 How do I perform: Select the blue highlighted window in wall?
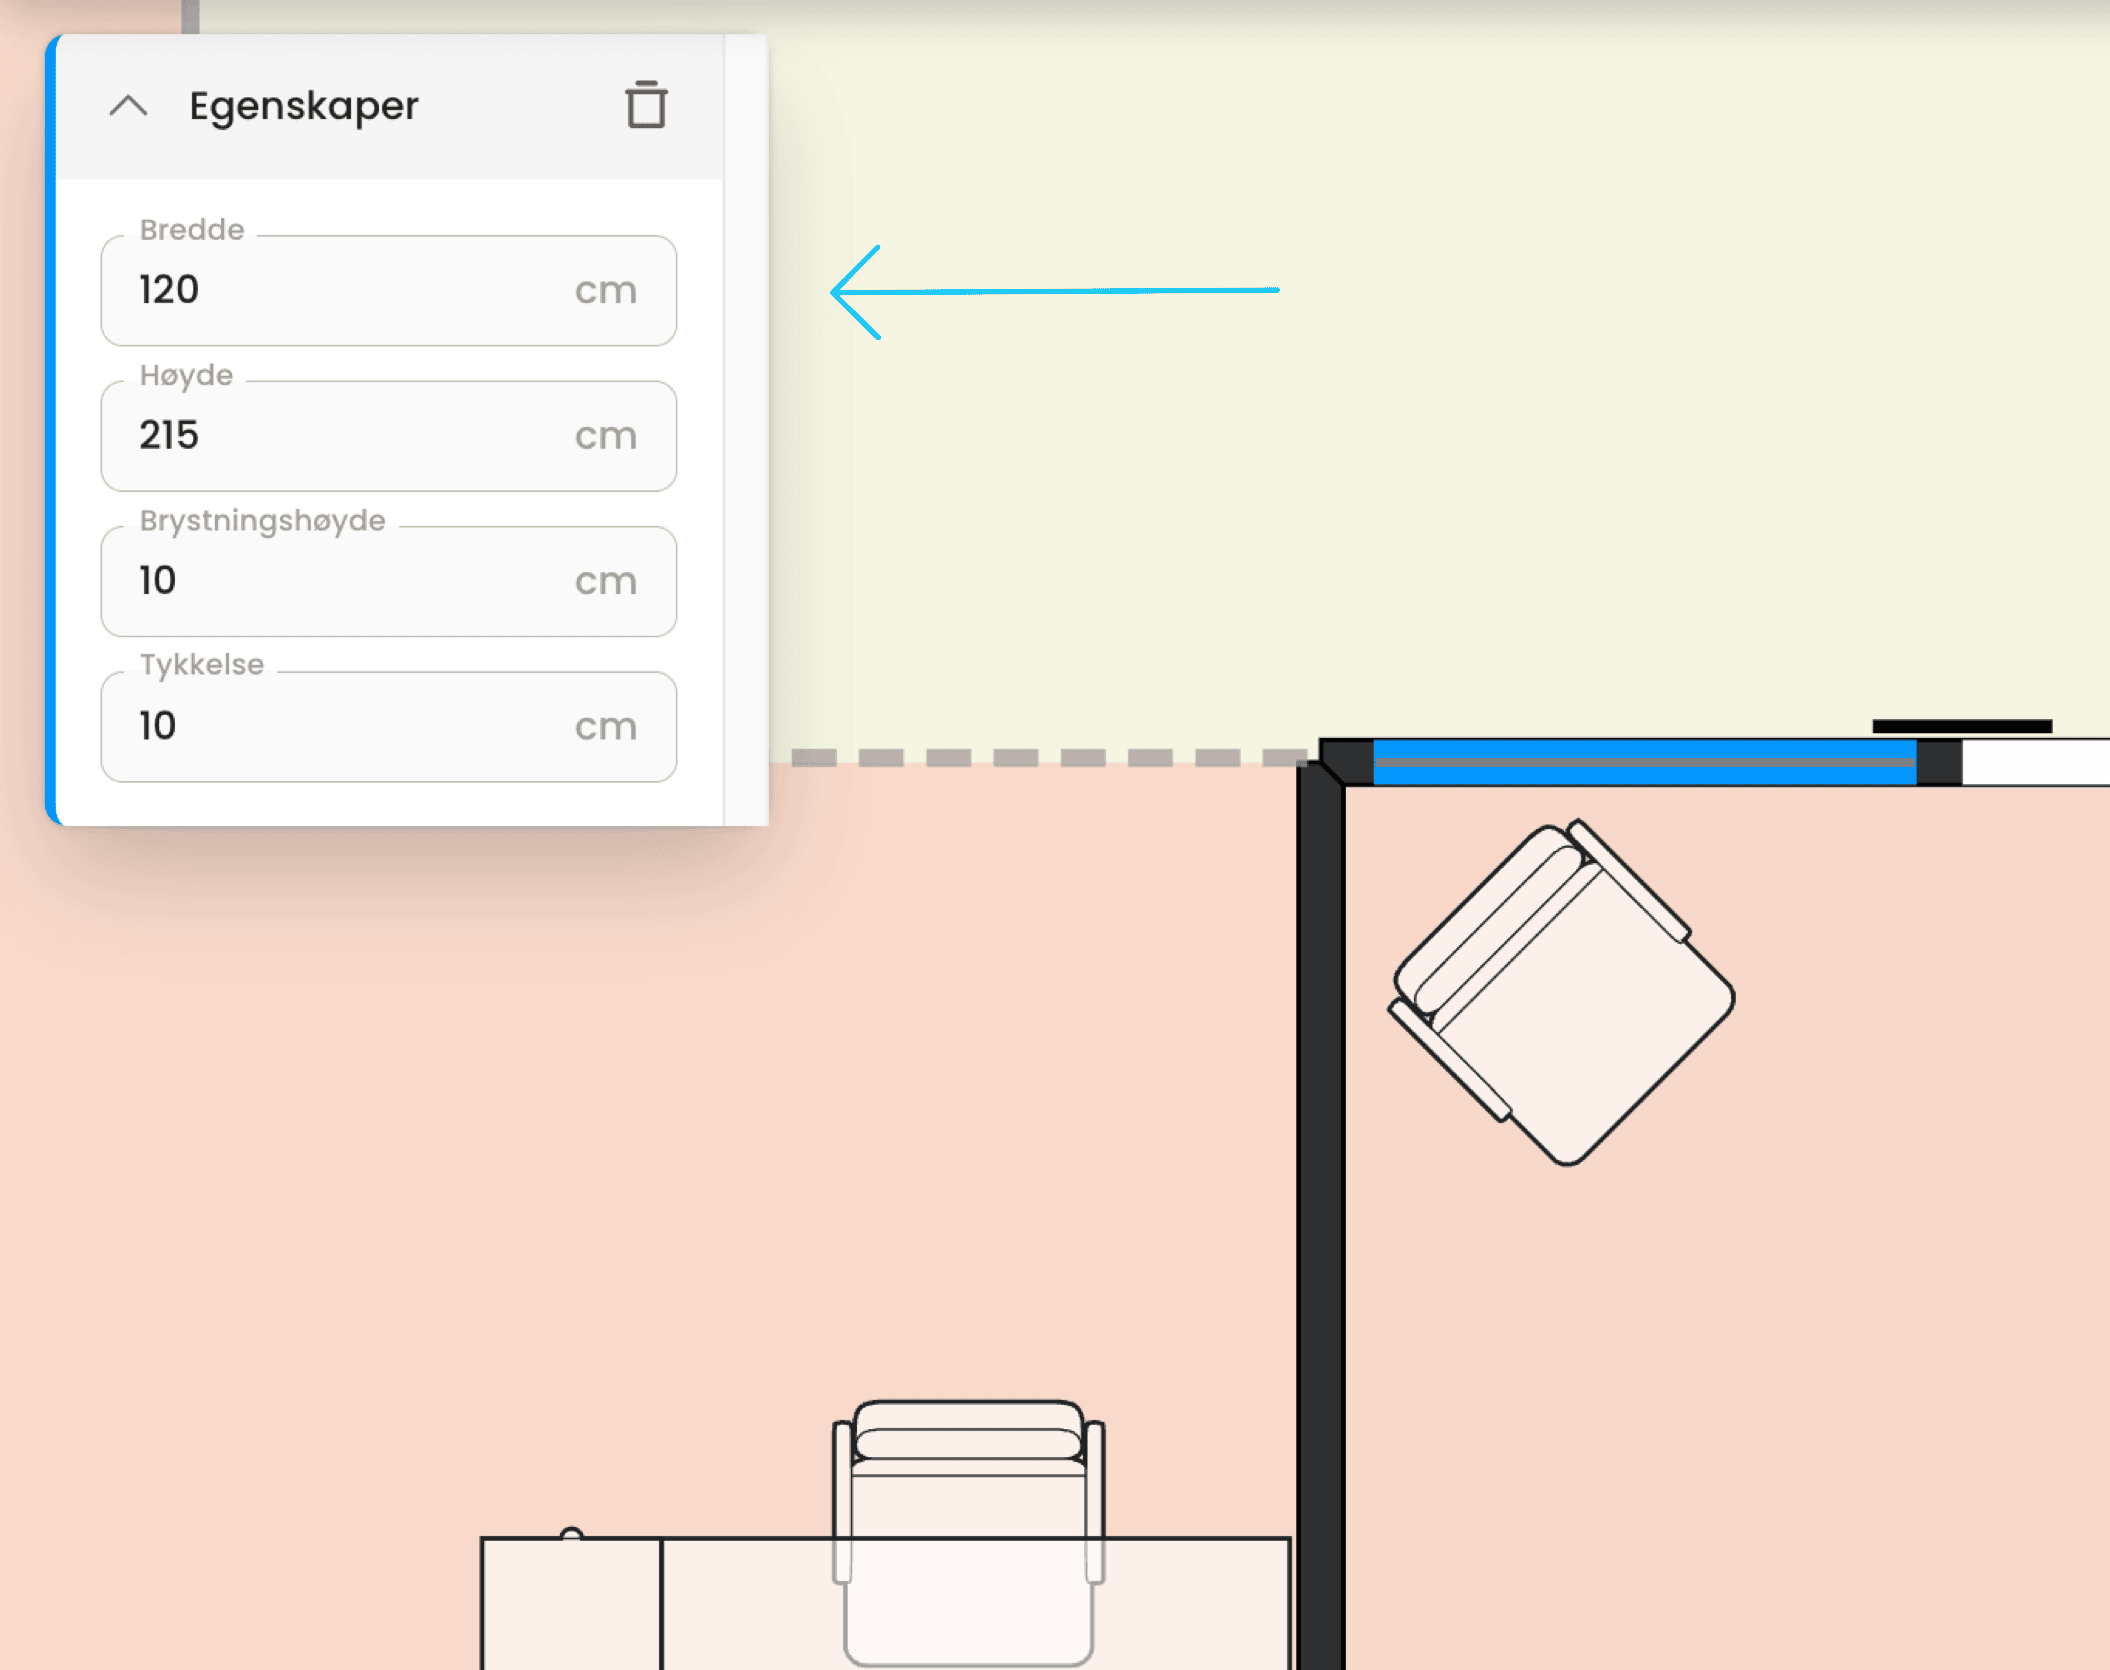[x=1643, y=762]
